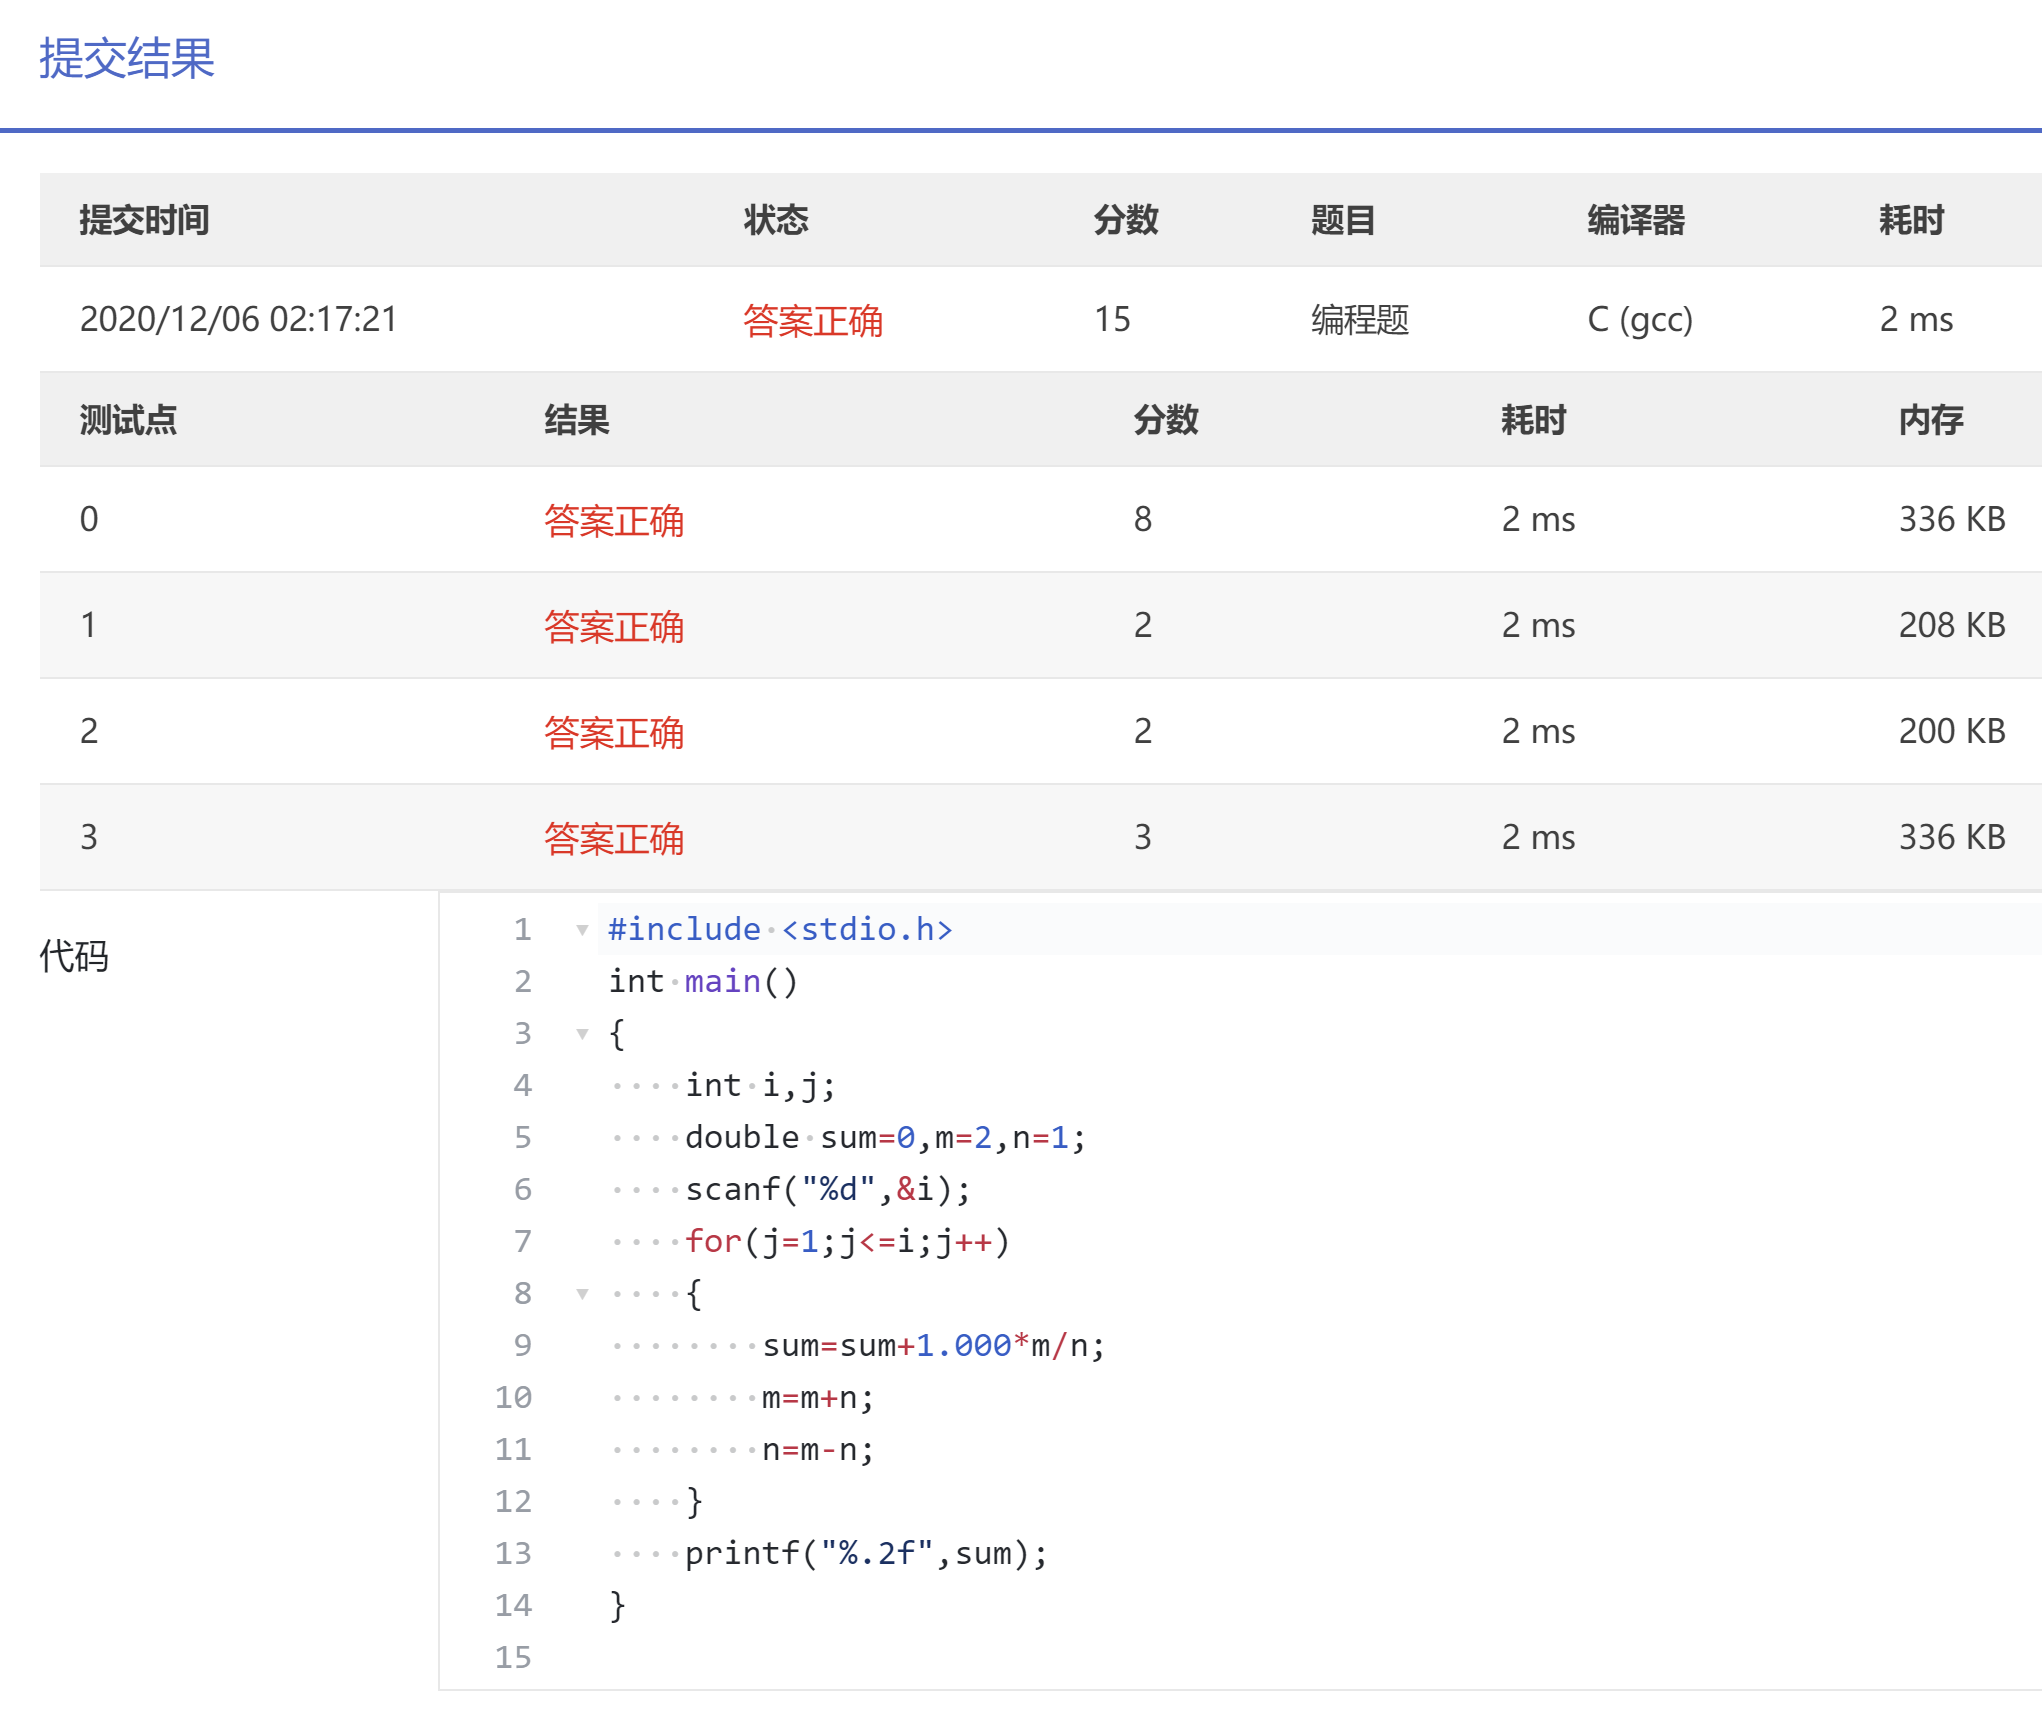Click 答案正确 result for test point 3
Screen dimensions: 2042x1729
click(614, 839)
